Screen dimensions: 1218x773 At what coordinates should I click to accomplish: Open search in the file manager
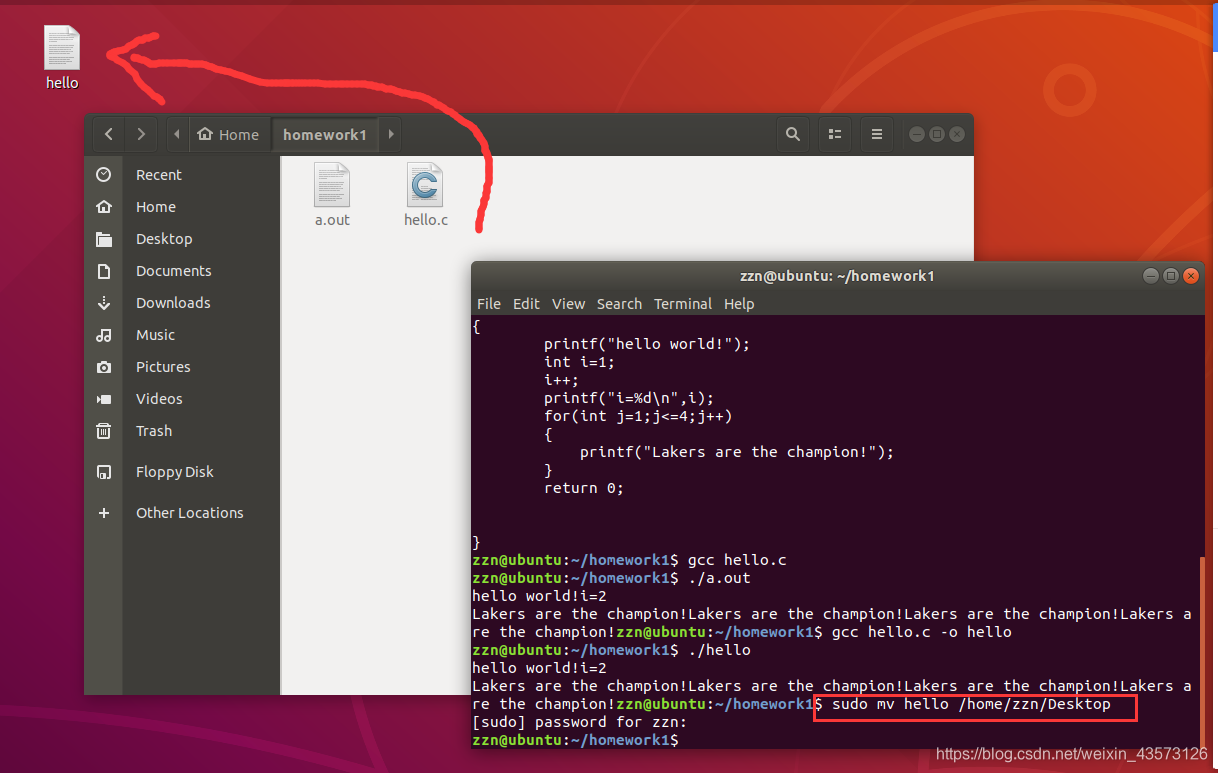[x=793, y=134]
